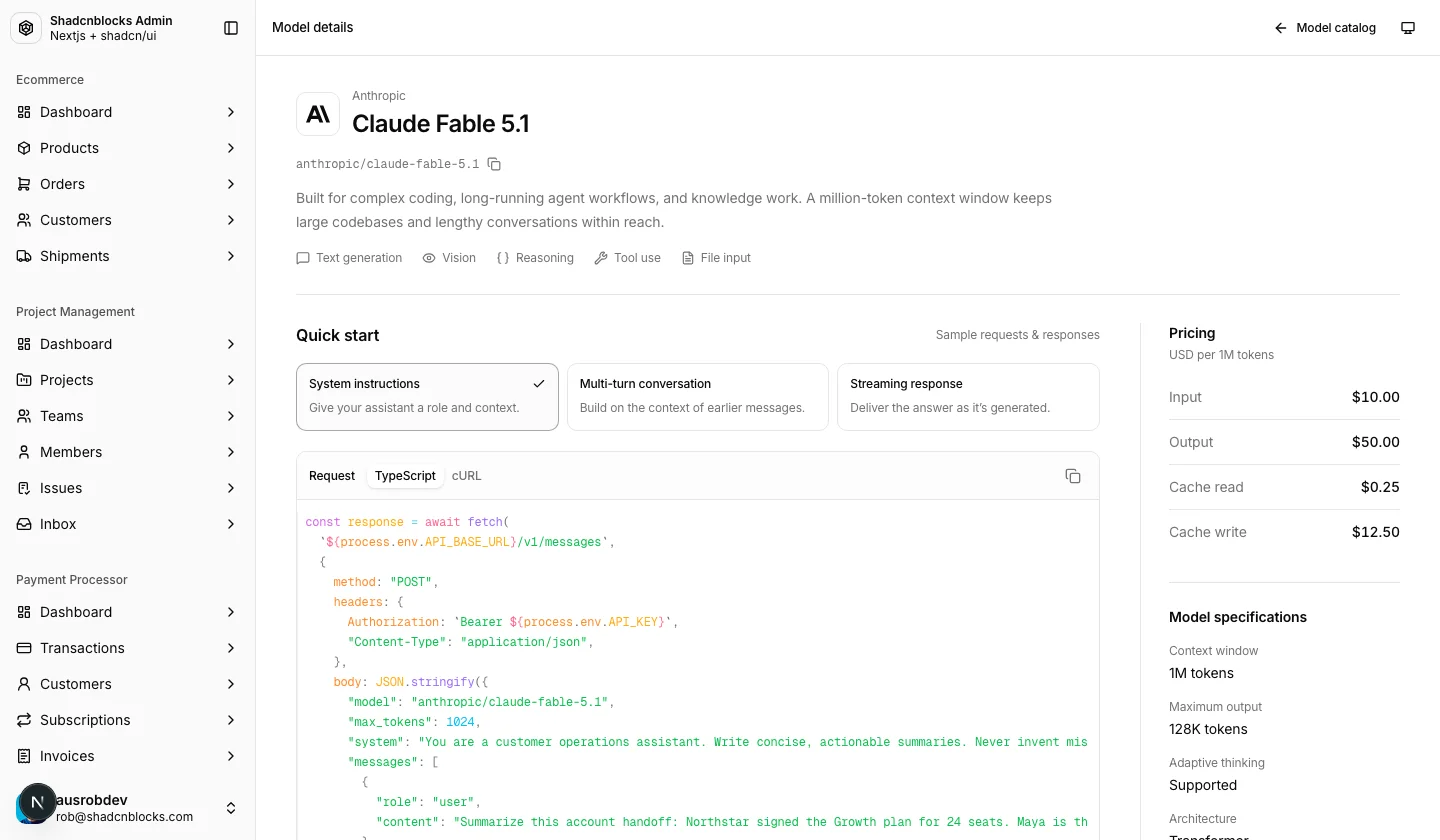Copy the Request code sample
This screenshot has width=1440, height=840.
click(1073, 476)
